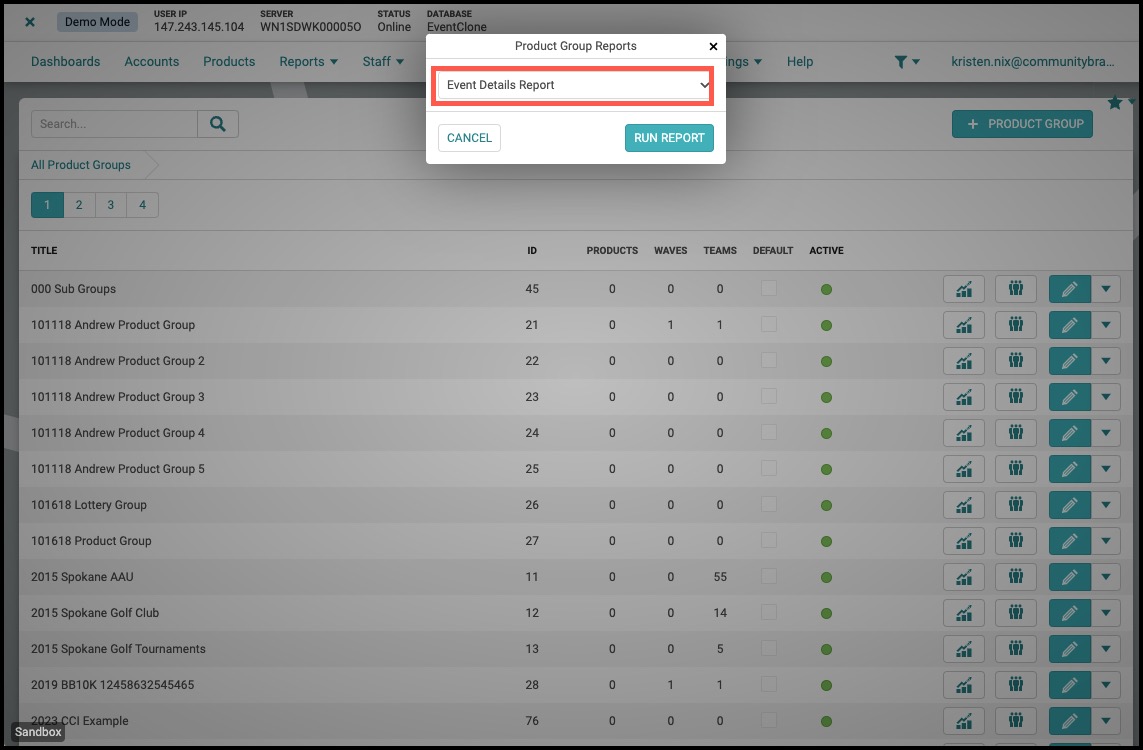Toggle default checkbox for 000 Sub Groups
Viewport: 1143px width, 750px height.
click(768, 288)
